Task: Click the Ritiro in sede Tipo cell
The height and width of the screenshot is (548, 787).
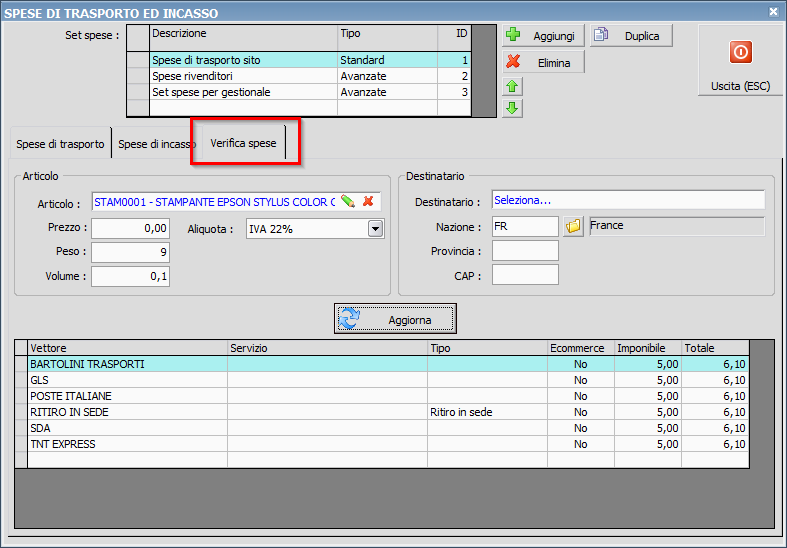Action: pyautogui.click(x=487, y=412)
